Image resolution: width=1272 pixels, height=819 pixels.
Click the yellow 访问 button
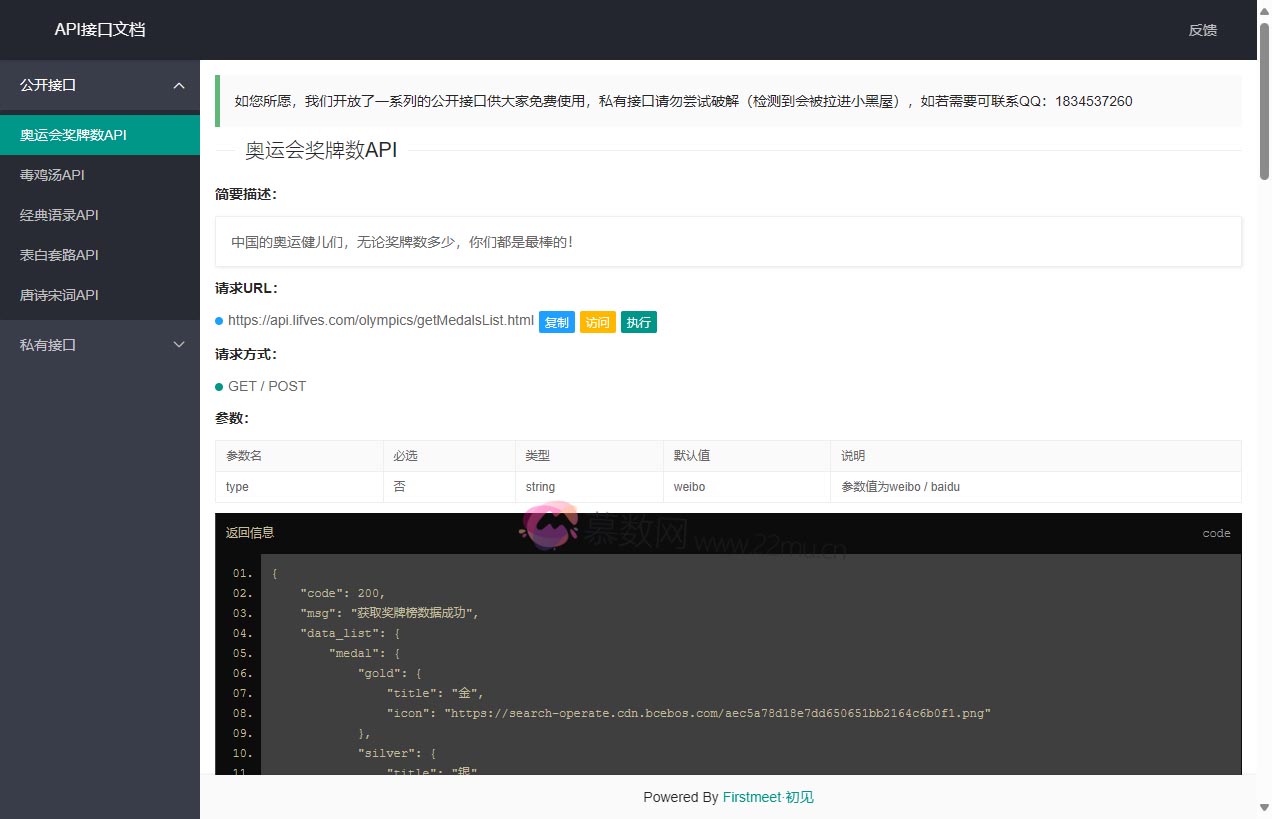click(598, 322)
